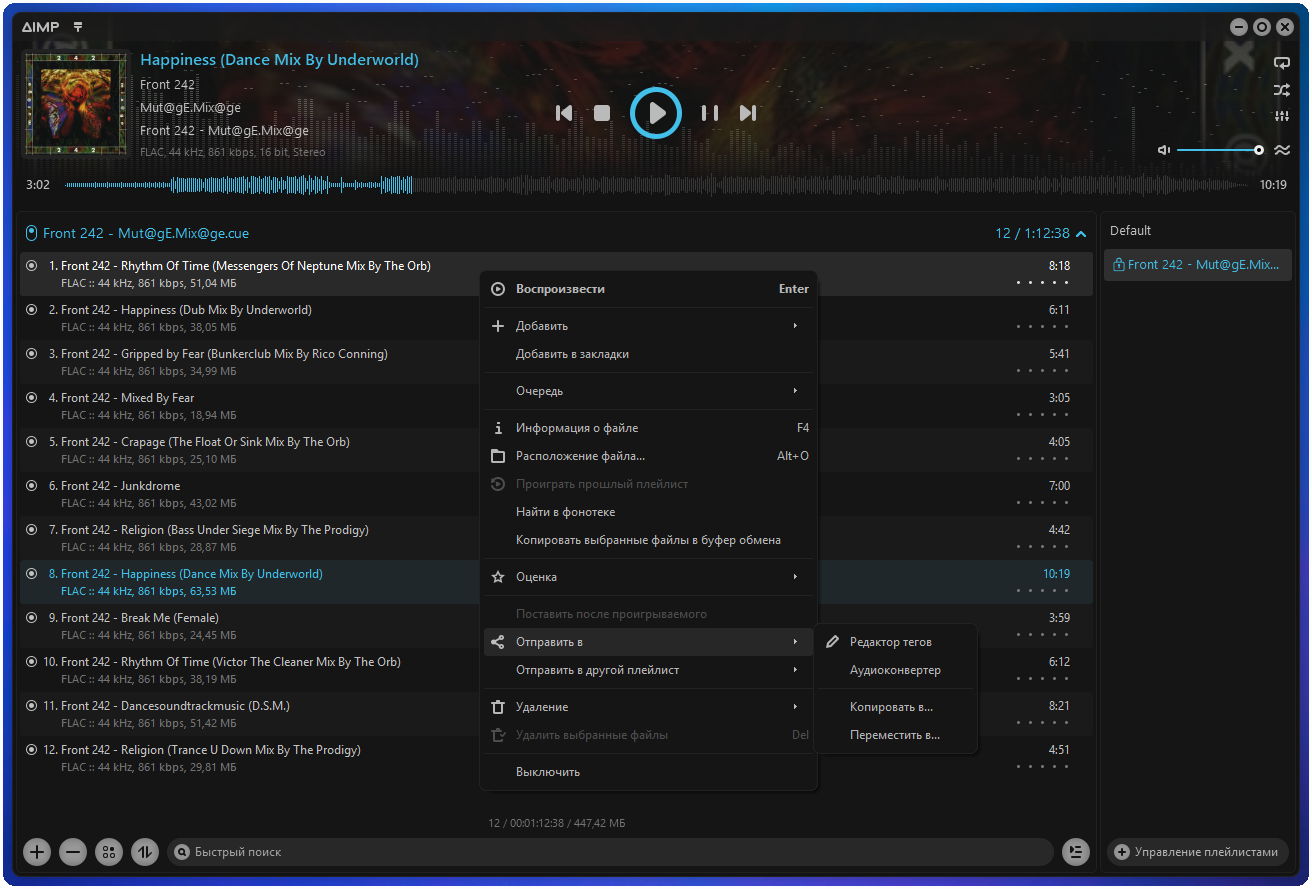Screen dimensions: 1312x889
Task: Open Аудиоконвертер from the submenu
Action: [897, 670]
